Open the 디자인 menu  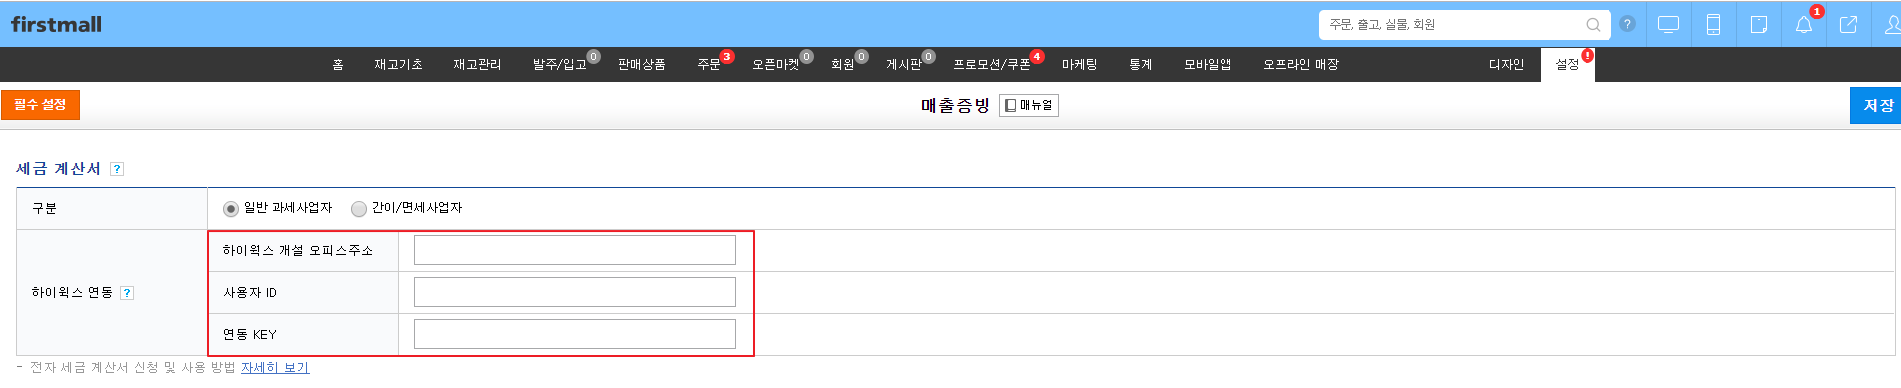(x=1506, y=64)
